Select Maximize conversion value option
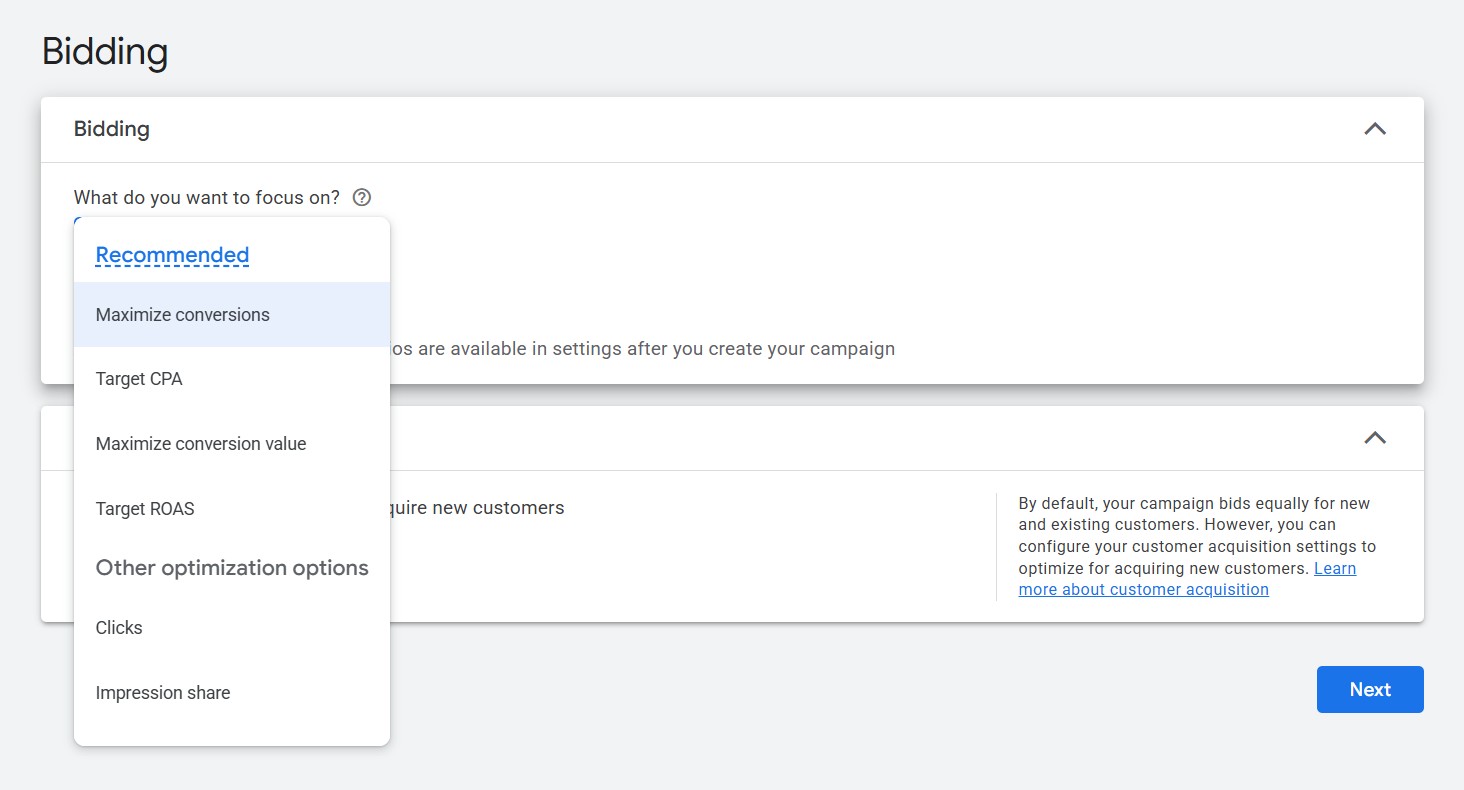This screenshot has width=1464, height=790. [x=232, y=444]
